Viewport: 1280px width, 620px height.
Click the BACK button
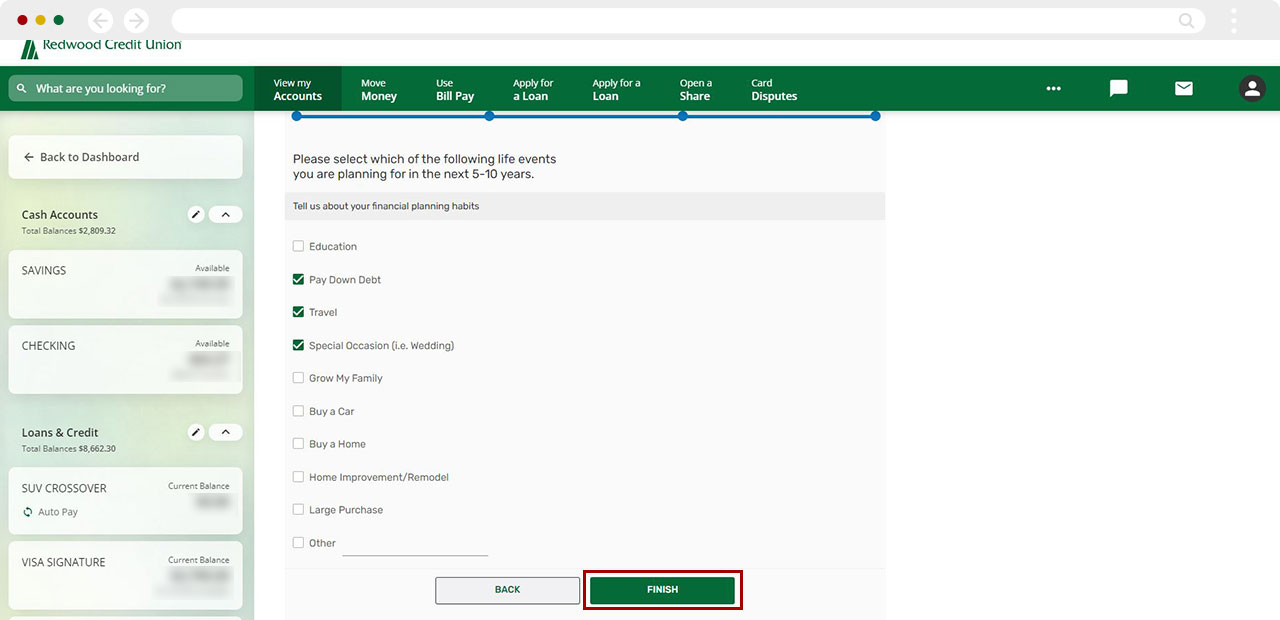tap(507, 590)
